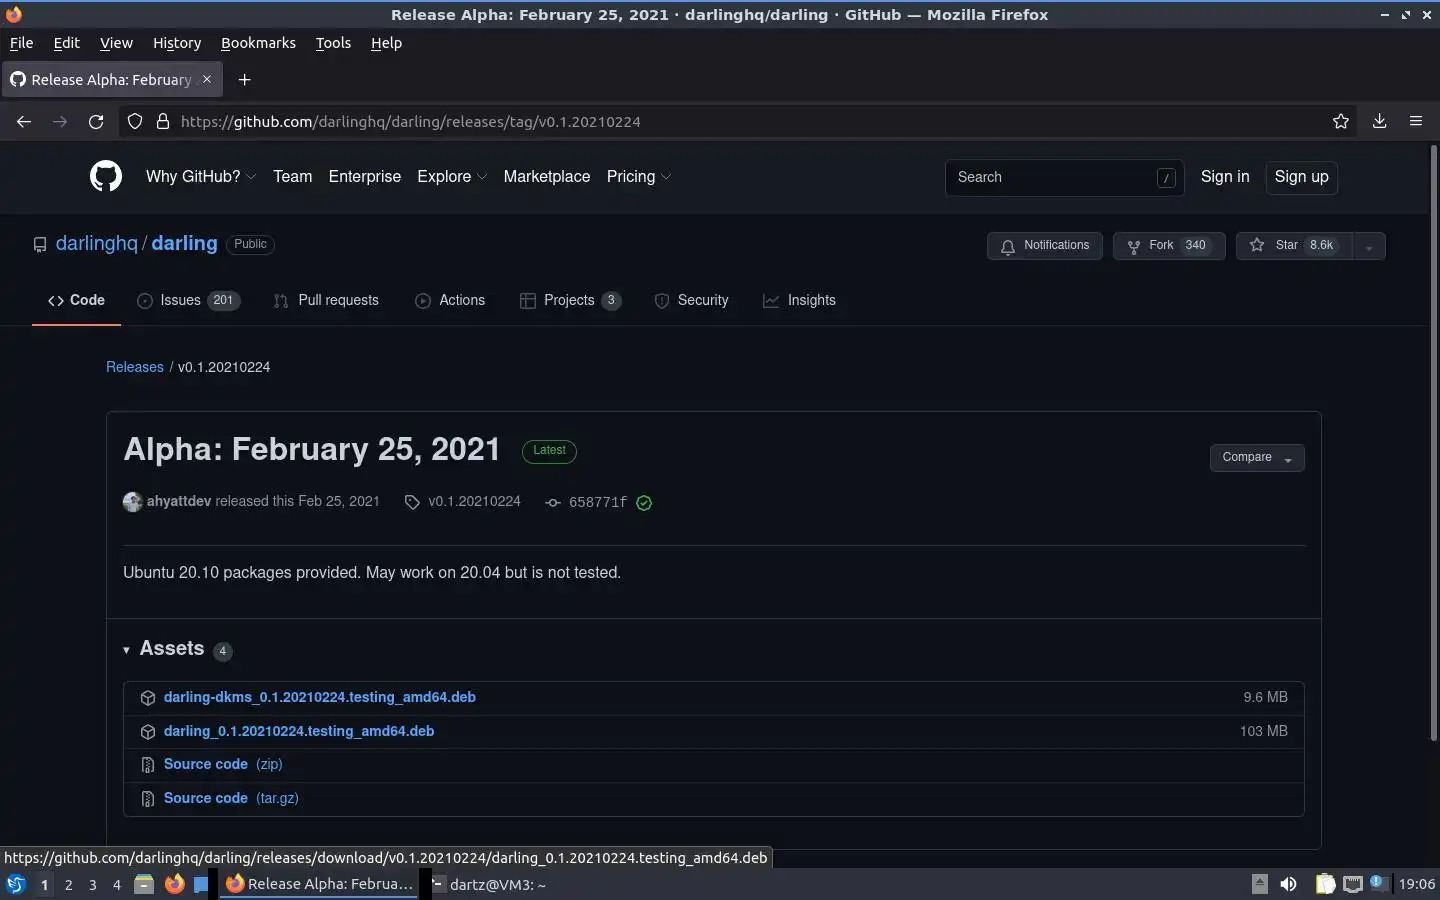1440x900 pixels.
Task: Switch to the Pull requests tab
Action: coord(326,301)
